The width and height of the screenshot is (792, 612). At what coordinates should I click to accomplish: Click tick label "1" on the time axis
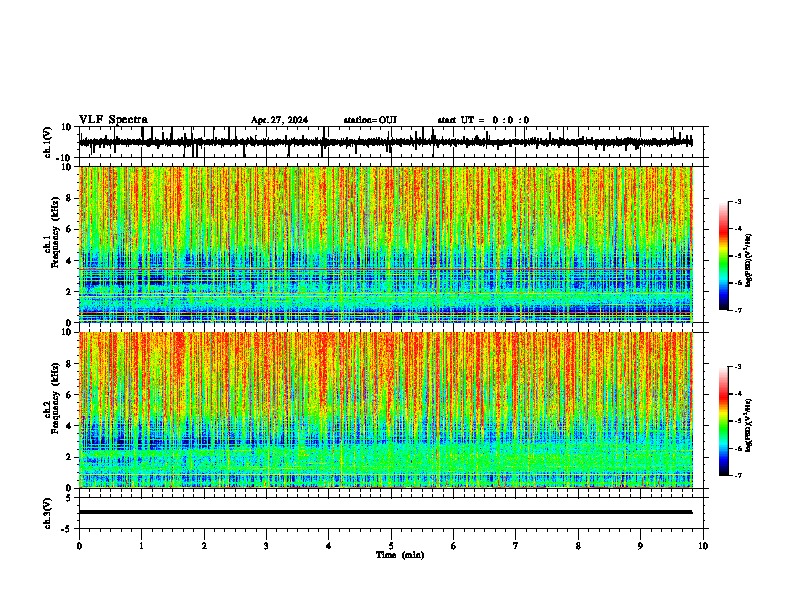(x=141, y=546)
